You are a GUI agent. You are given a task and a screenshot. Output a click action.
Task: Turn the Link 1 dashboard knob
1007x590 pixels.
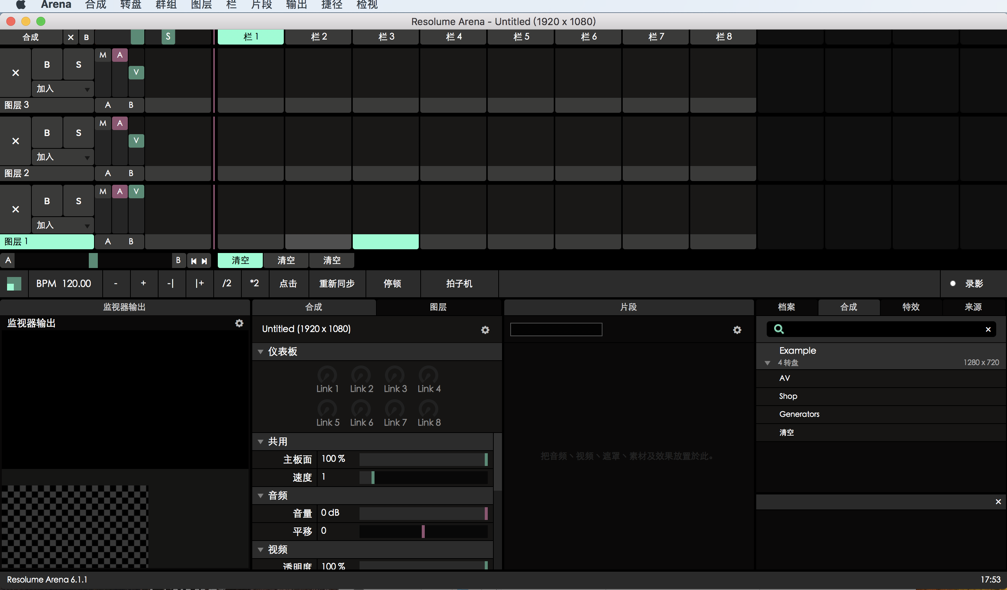[x=327, y=375]
